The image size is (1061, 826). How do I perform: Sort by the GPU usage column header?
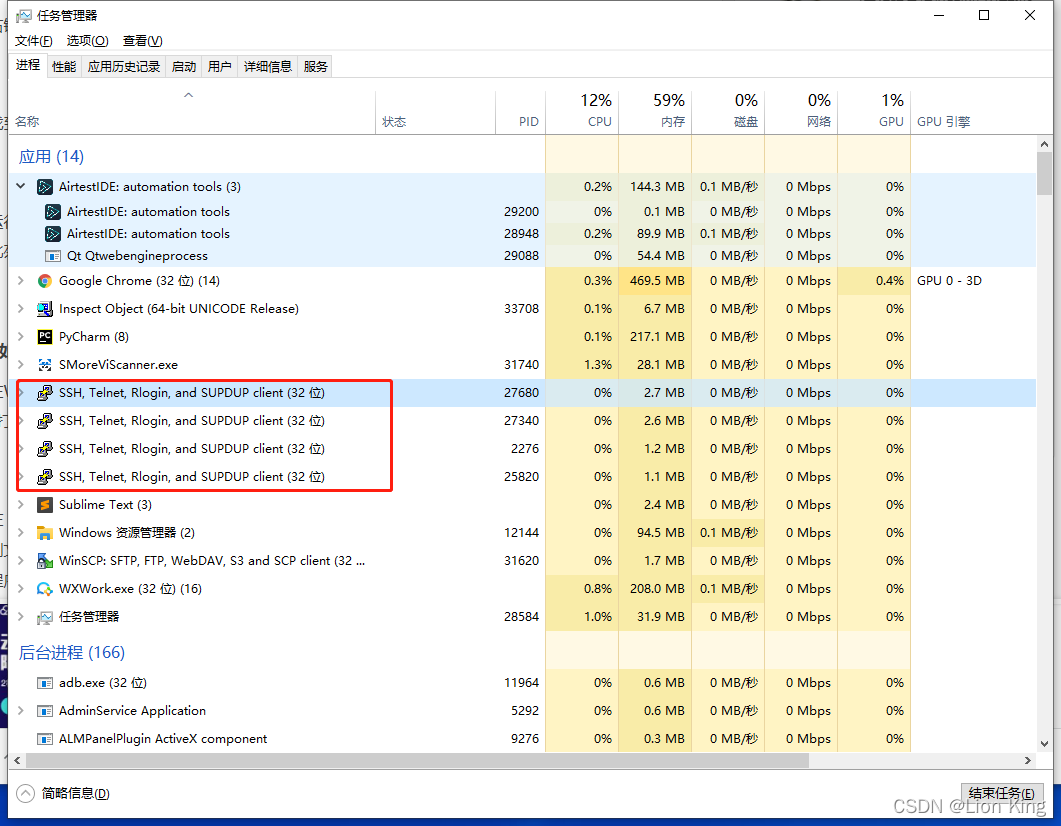874,112
